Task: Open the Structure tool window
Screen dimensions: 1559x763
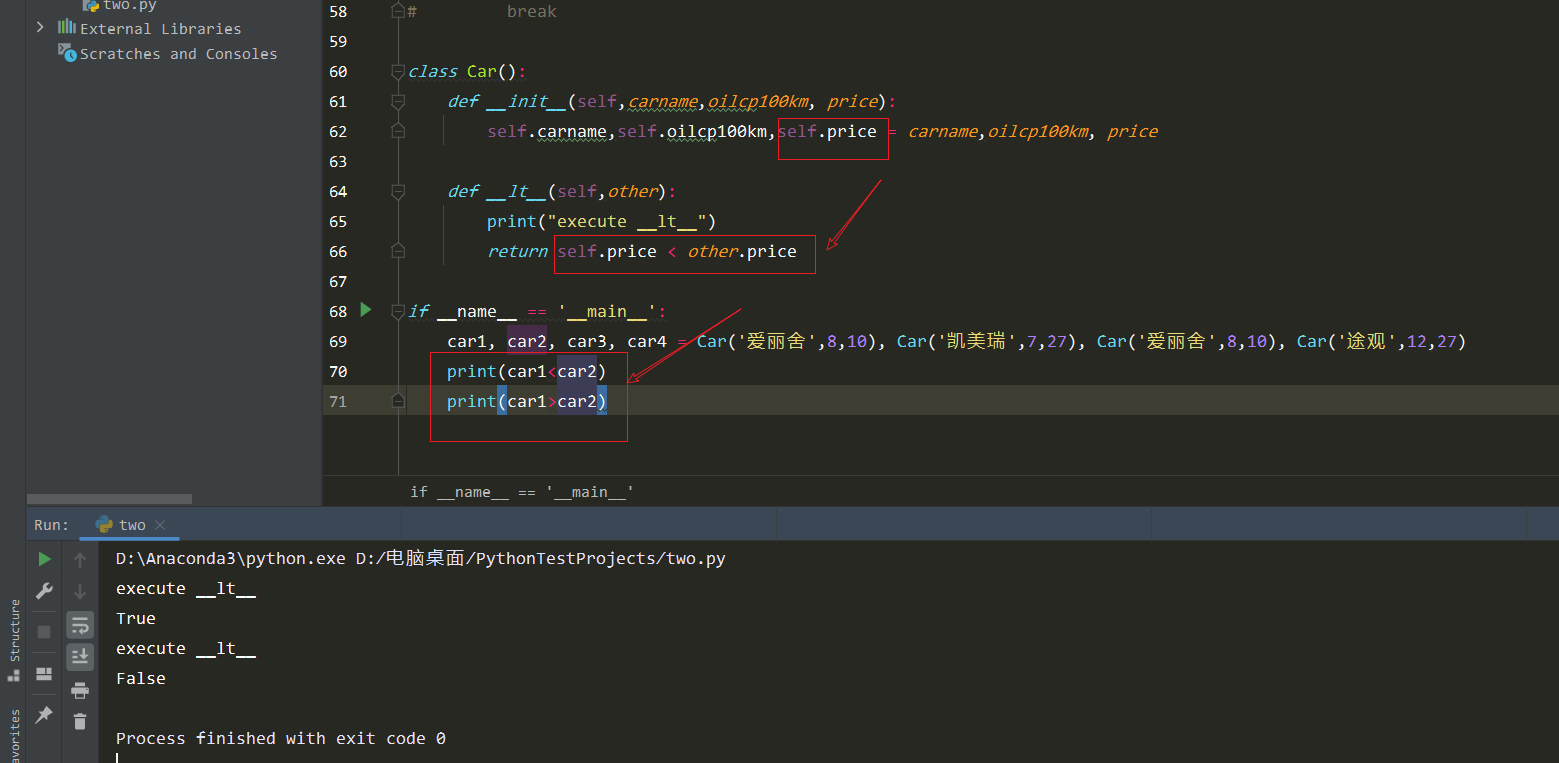Action: pyautogui.click(x=14, y=631)
